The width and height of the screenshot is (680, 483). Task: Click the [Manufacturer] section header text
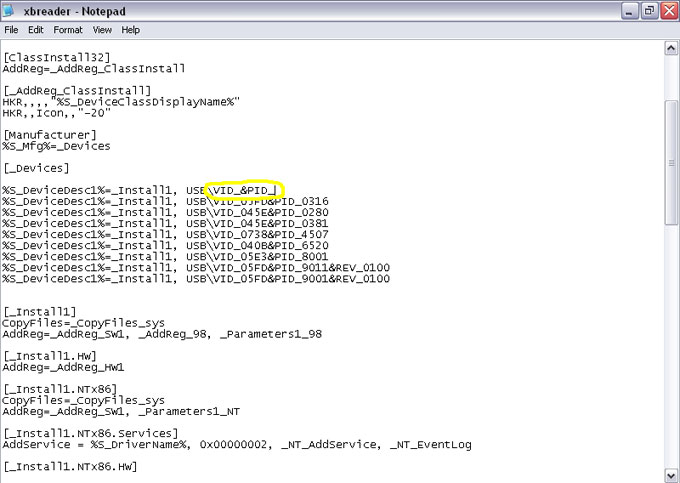pos(50,135)
